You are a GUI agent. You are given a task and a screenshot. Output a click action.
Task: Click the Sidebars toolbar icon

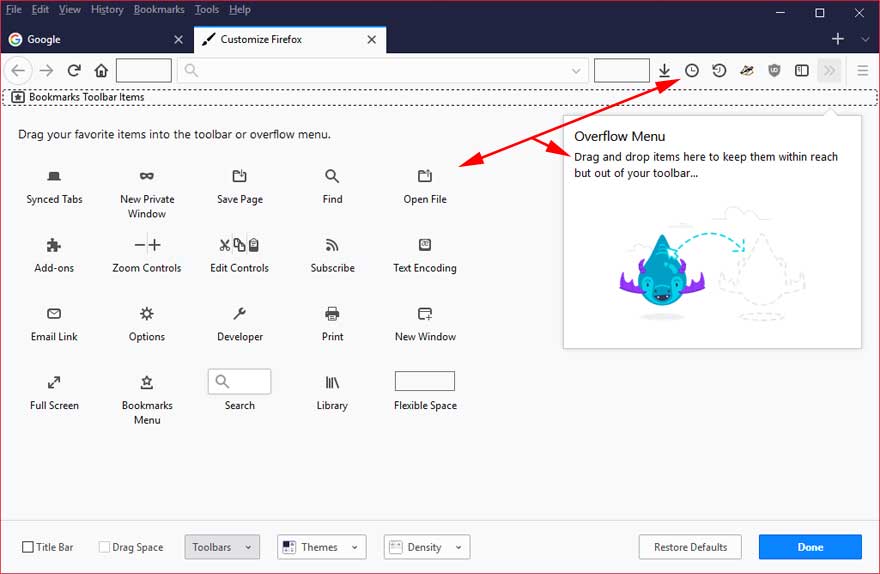pos(802,71)
